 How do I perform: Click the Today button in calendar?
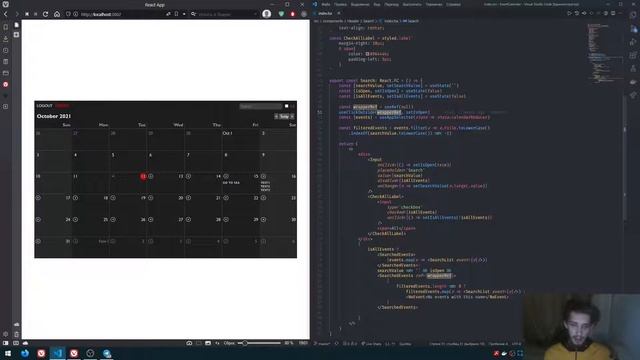284,116
